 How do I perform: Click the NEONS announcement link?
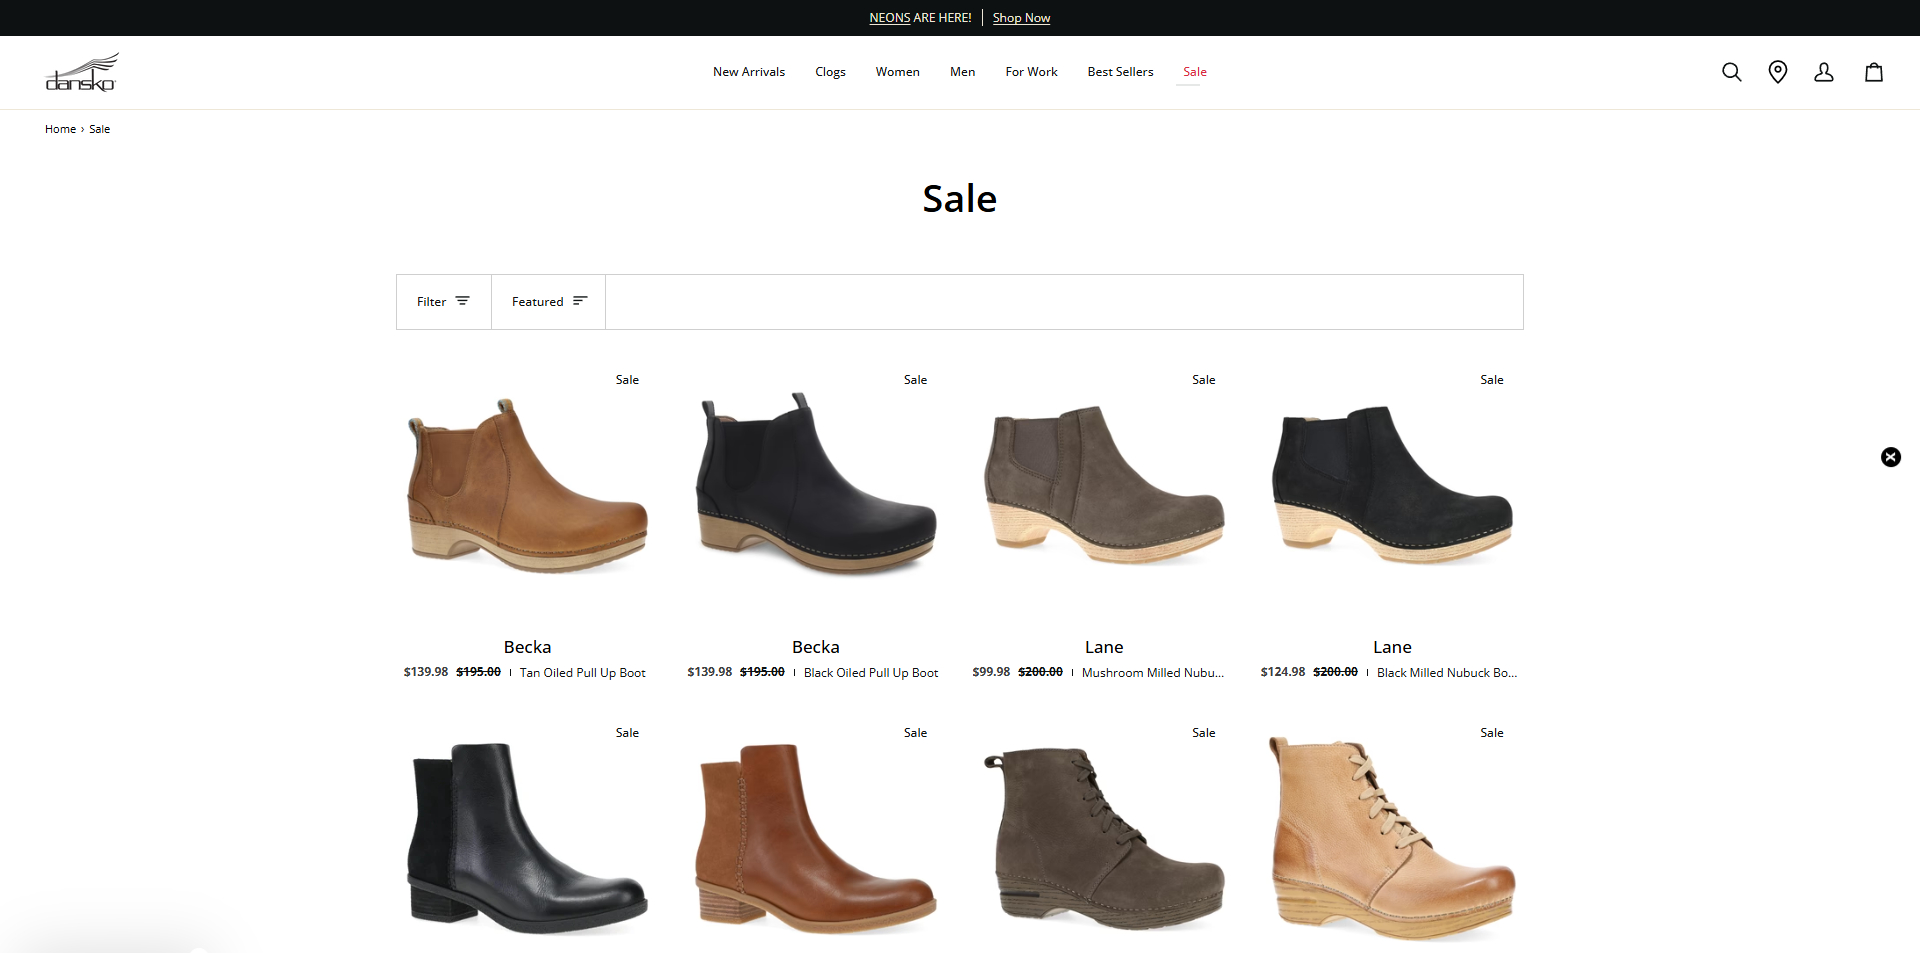888,17
